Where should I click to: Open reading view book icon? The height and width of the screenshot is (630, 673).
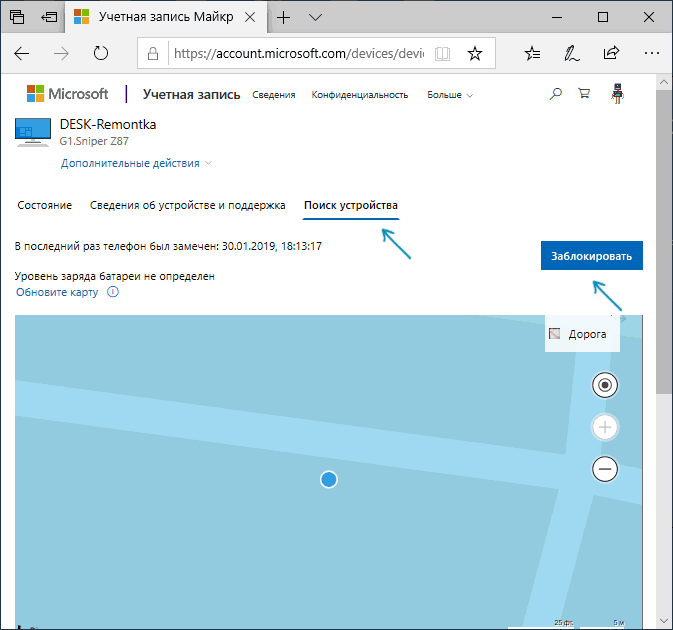tap(442, 54)
